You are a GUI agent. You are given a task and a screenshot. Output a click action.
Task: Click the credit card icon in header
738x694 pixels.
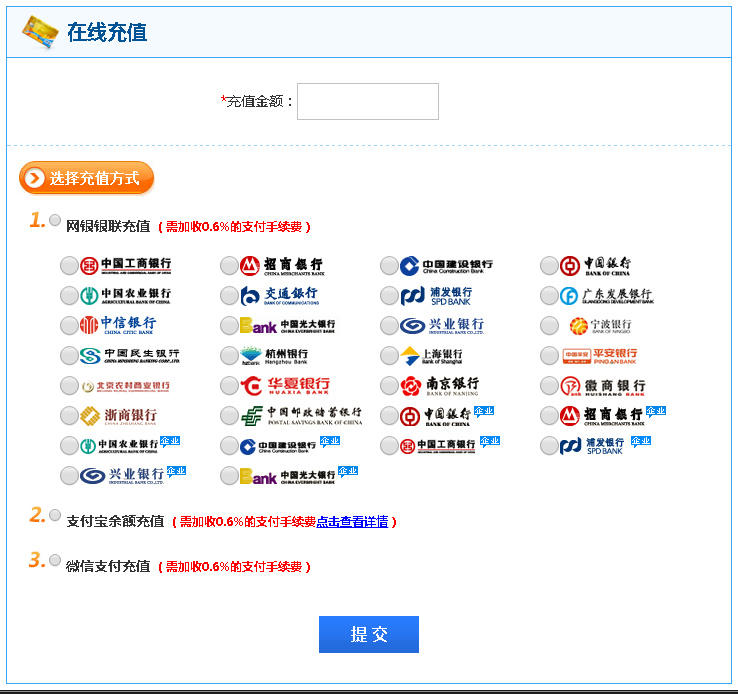point(40,32)
